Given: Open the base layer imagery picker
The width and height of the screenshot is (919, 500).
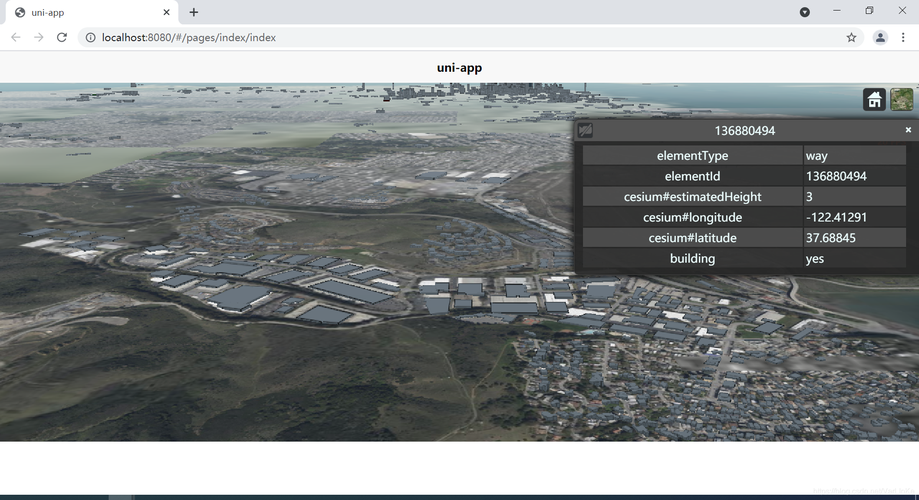Looking at the screenshot, I should pos(901,100).
